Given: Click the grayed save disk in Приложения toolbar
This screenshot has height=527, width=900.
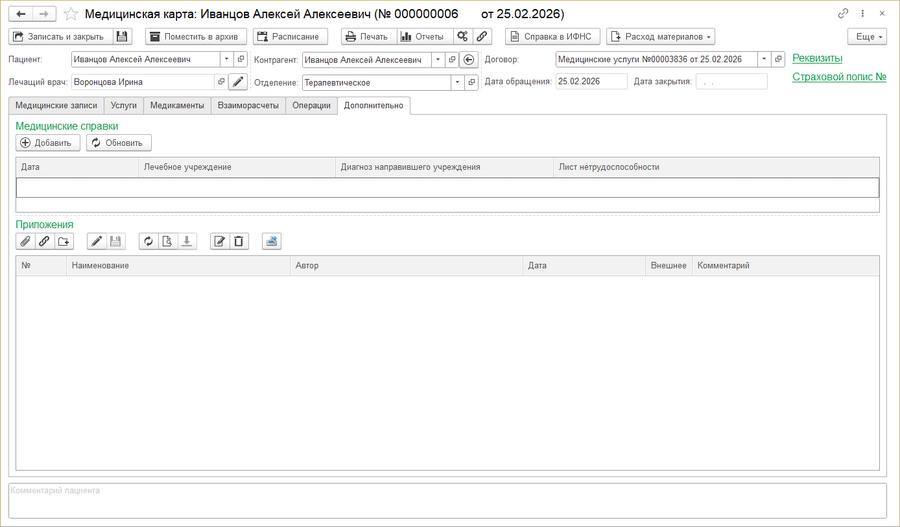Looking at the screenshot, I should pos(115,241).
